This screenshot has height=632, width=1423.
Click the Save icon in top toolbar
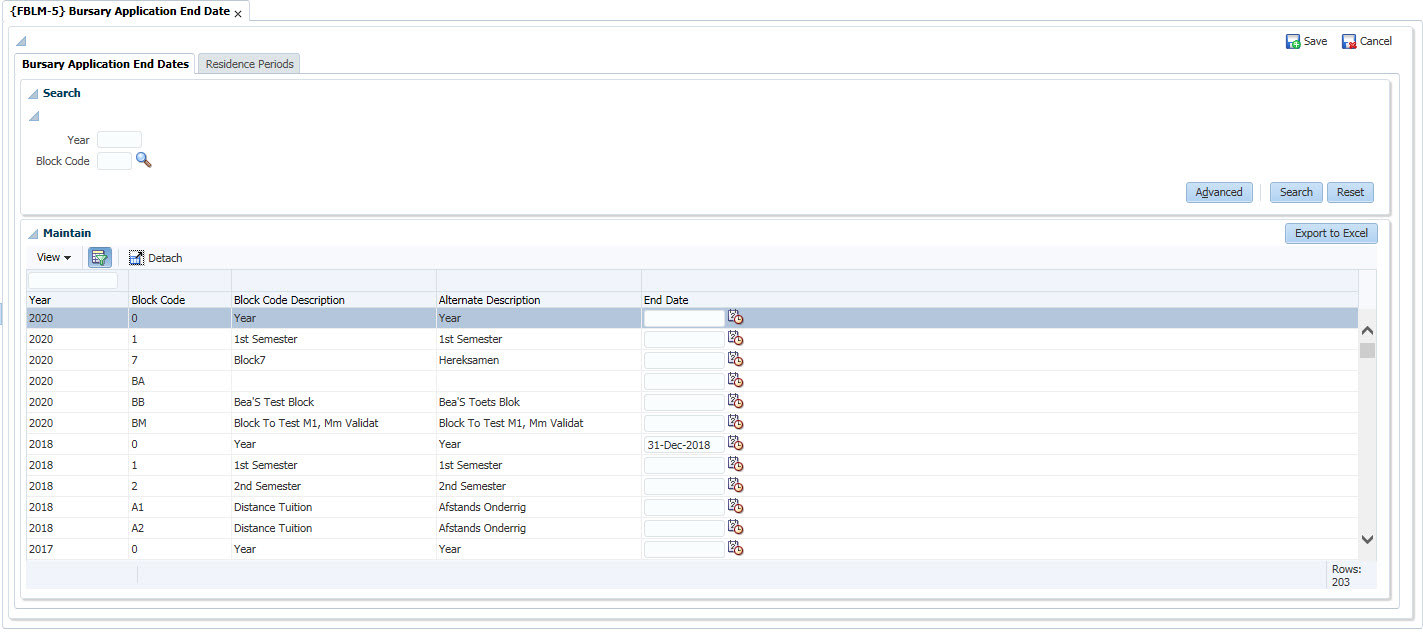click(1293, 42)
